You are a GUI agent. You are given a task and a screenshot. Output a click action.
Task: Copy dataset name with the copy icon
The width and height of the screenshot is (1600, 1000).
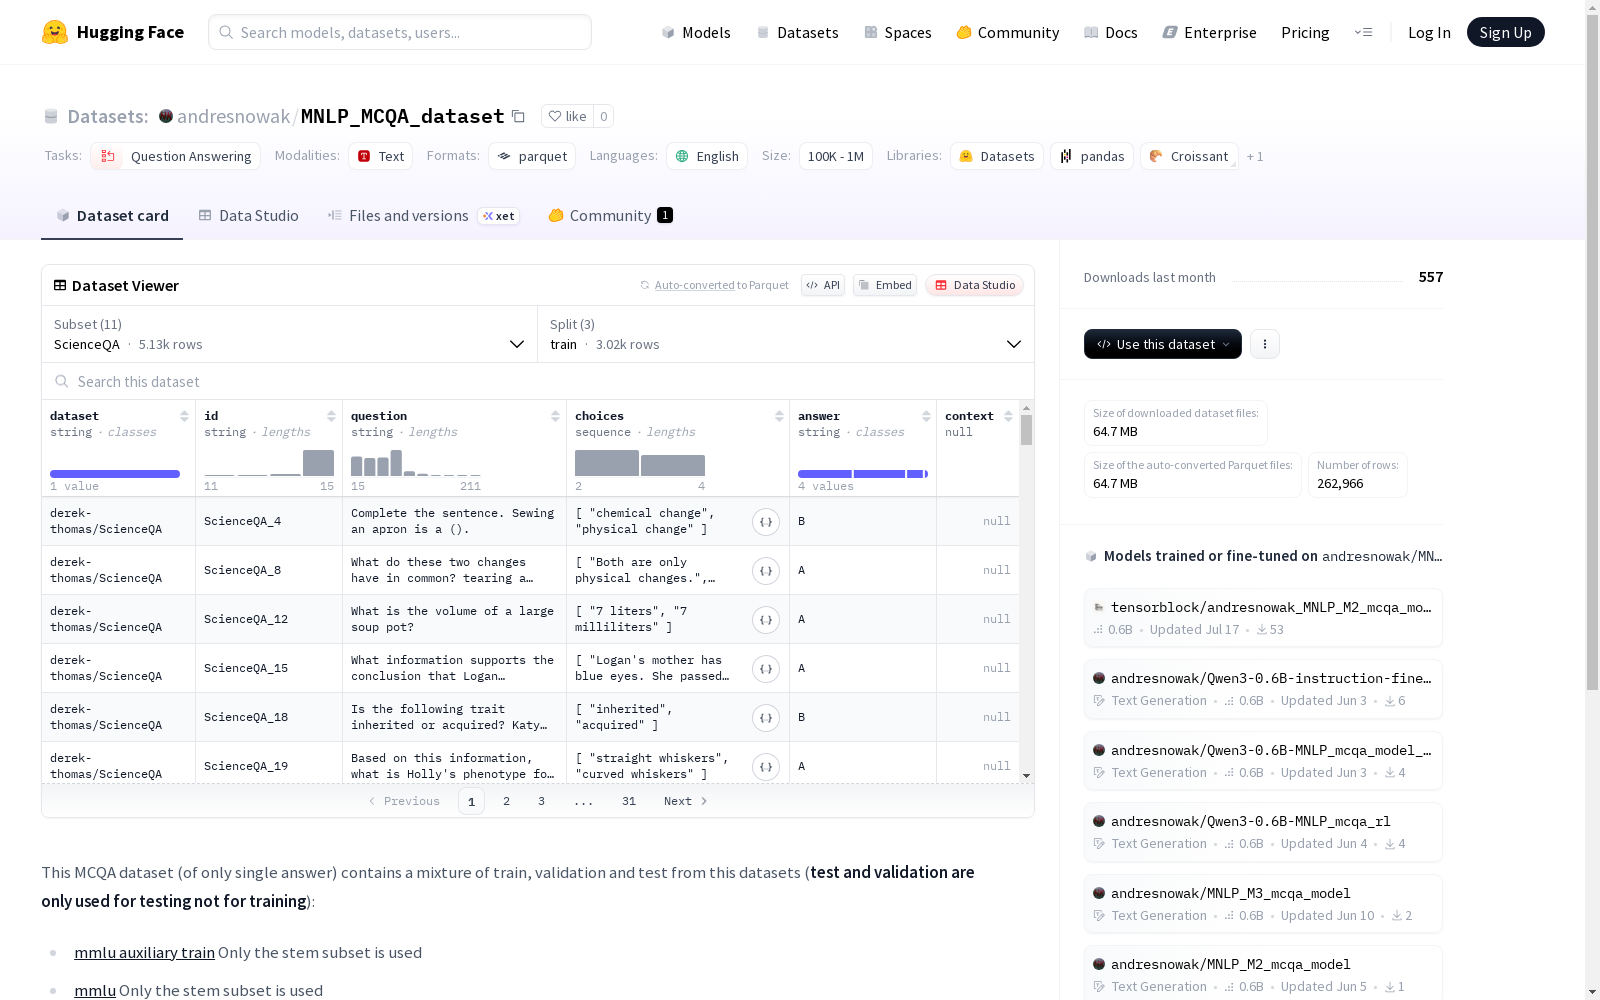(x=518, y=116)
